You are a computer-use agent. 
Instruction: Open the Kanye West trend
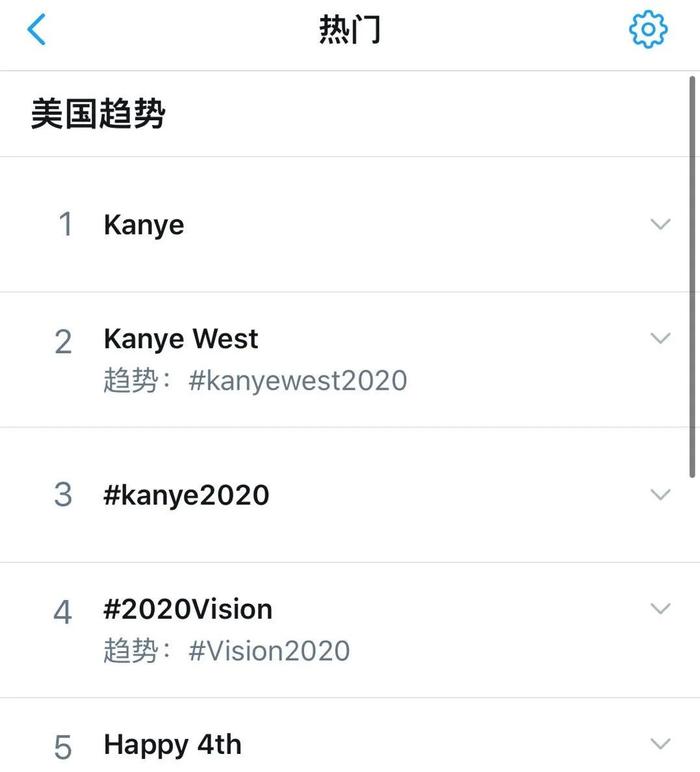click(181, 339)
